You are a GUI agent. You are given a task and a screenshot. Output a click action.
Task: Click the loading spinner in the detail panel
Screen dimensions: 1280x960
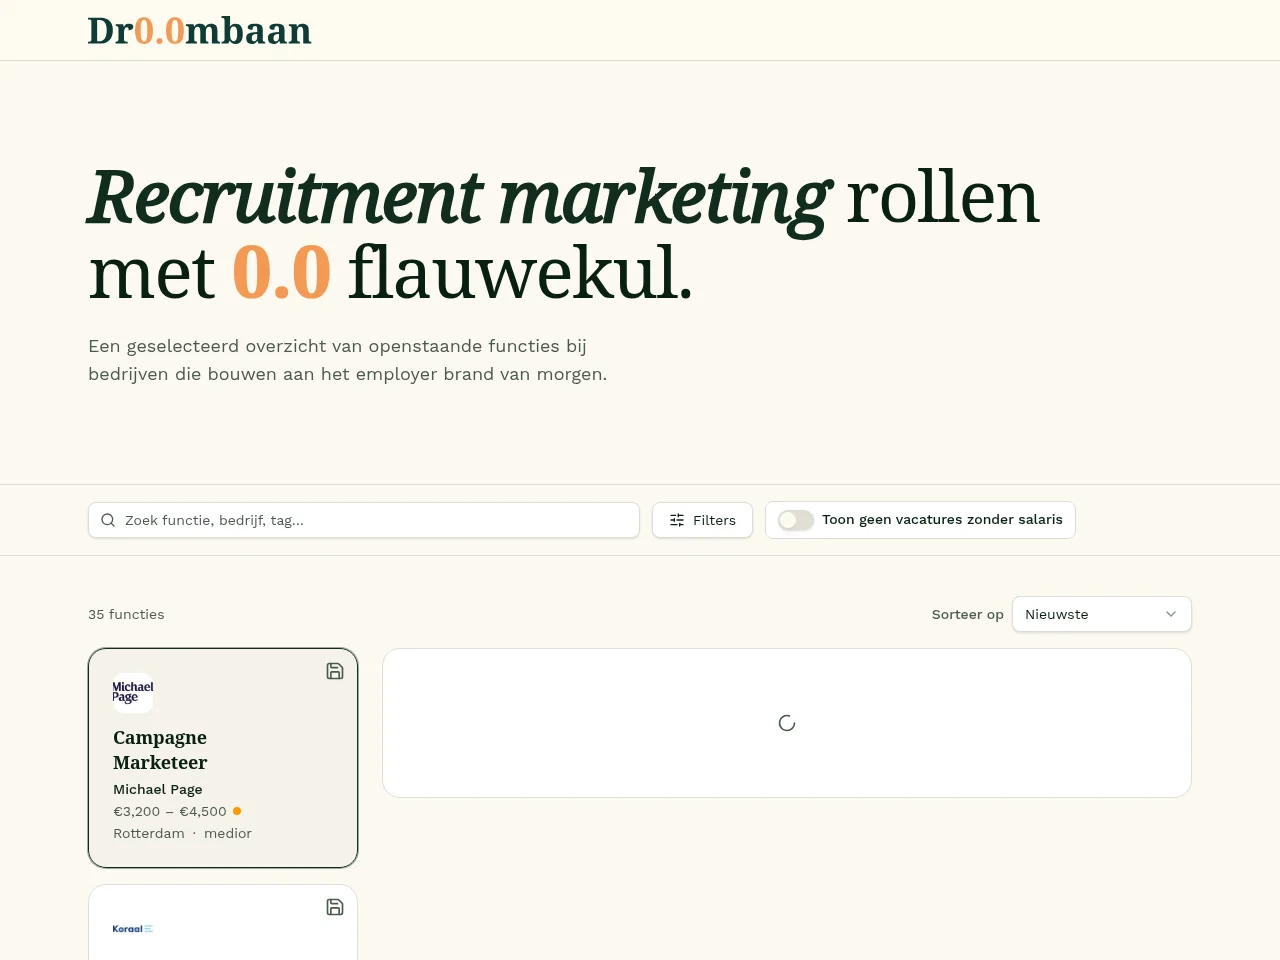pos(787,723)
